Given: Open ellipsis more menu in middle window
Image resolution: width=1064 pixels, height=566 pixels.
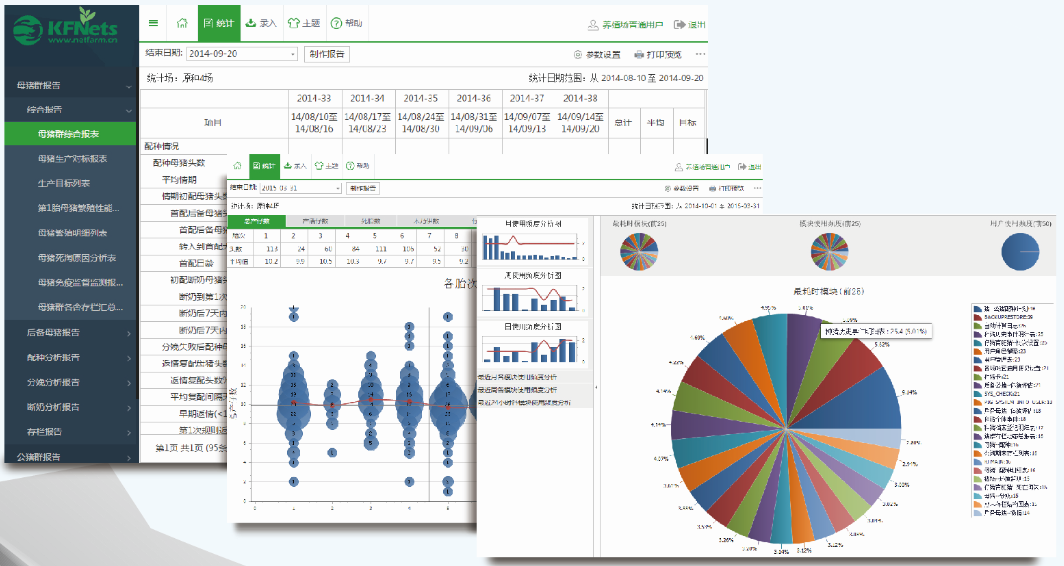Looking at the screenshot, I should point(757,189).
